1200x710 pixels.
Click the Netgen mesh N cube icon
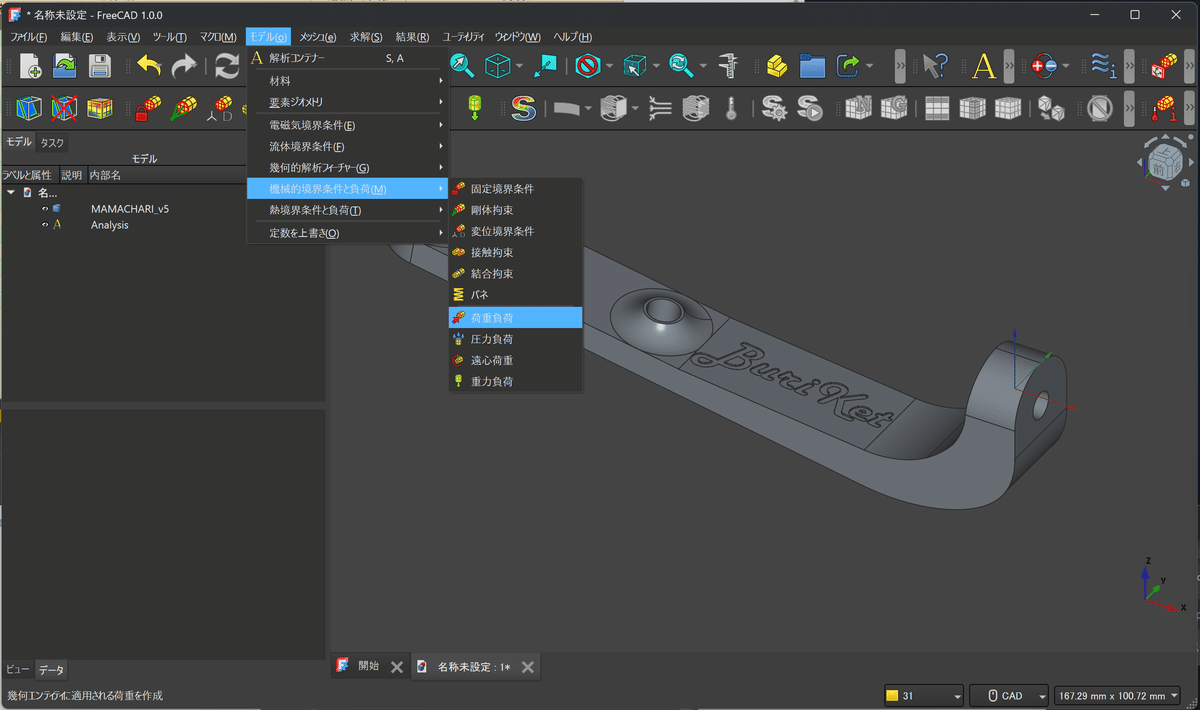pos(858,108)
